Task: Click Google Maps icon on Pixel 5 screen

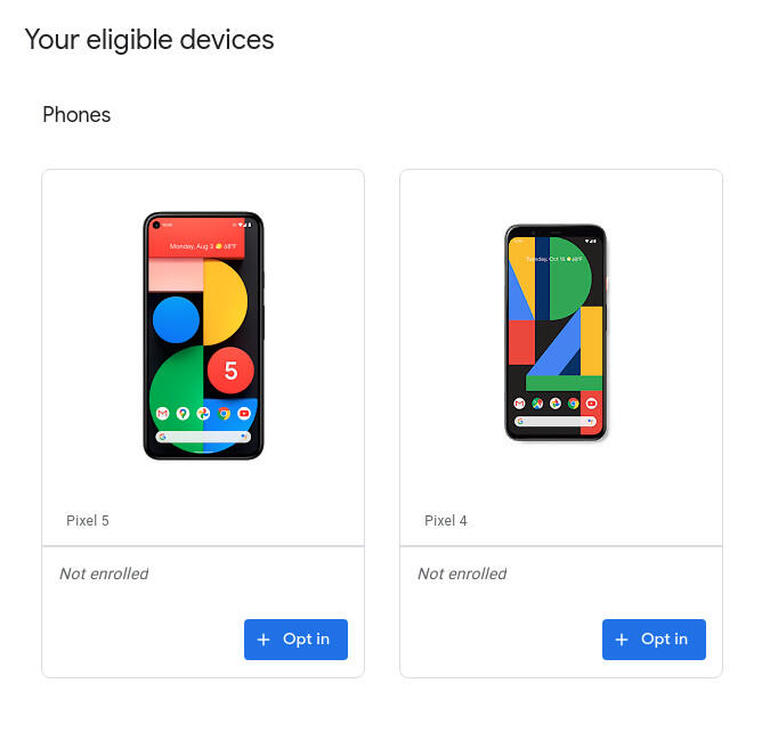Action: 183,413
